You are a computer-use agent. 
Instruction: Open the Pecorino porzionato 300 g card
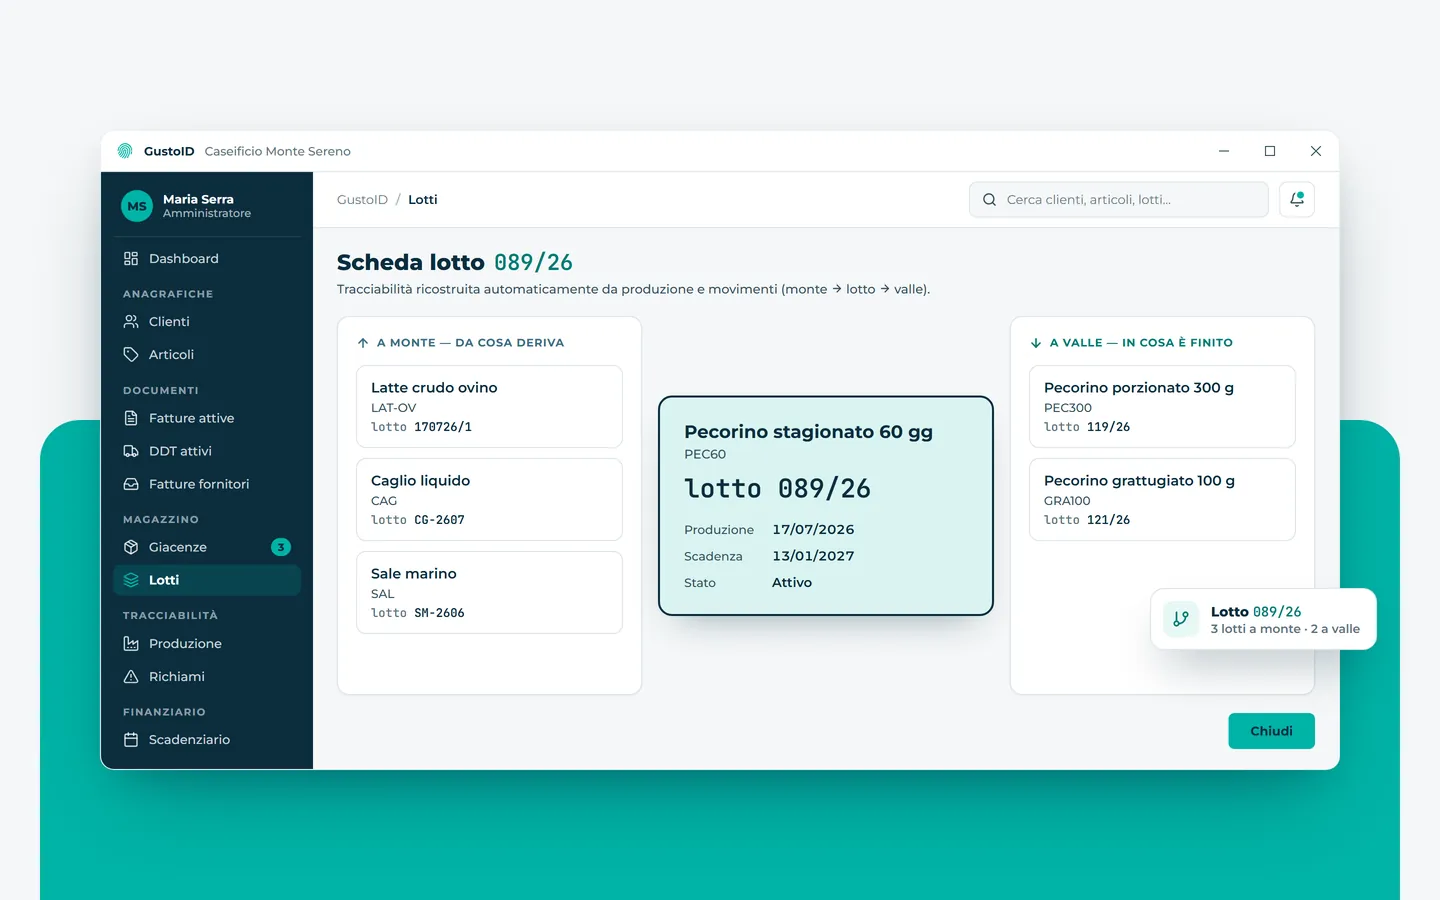pos(1162,406)
